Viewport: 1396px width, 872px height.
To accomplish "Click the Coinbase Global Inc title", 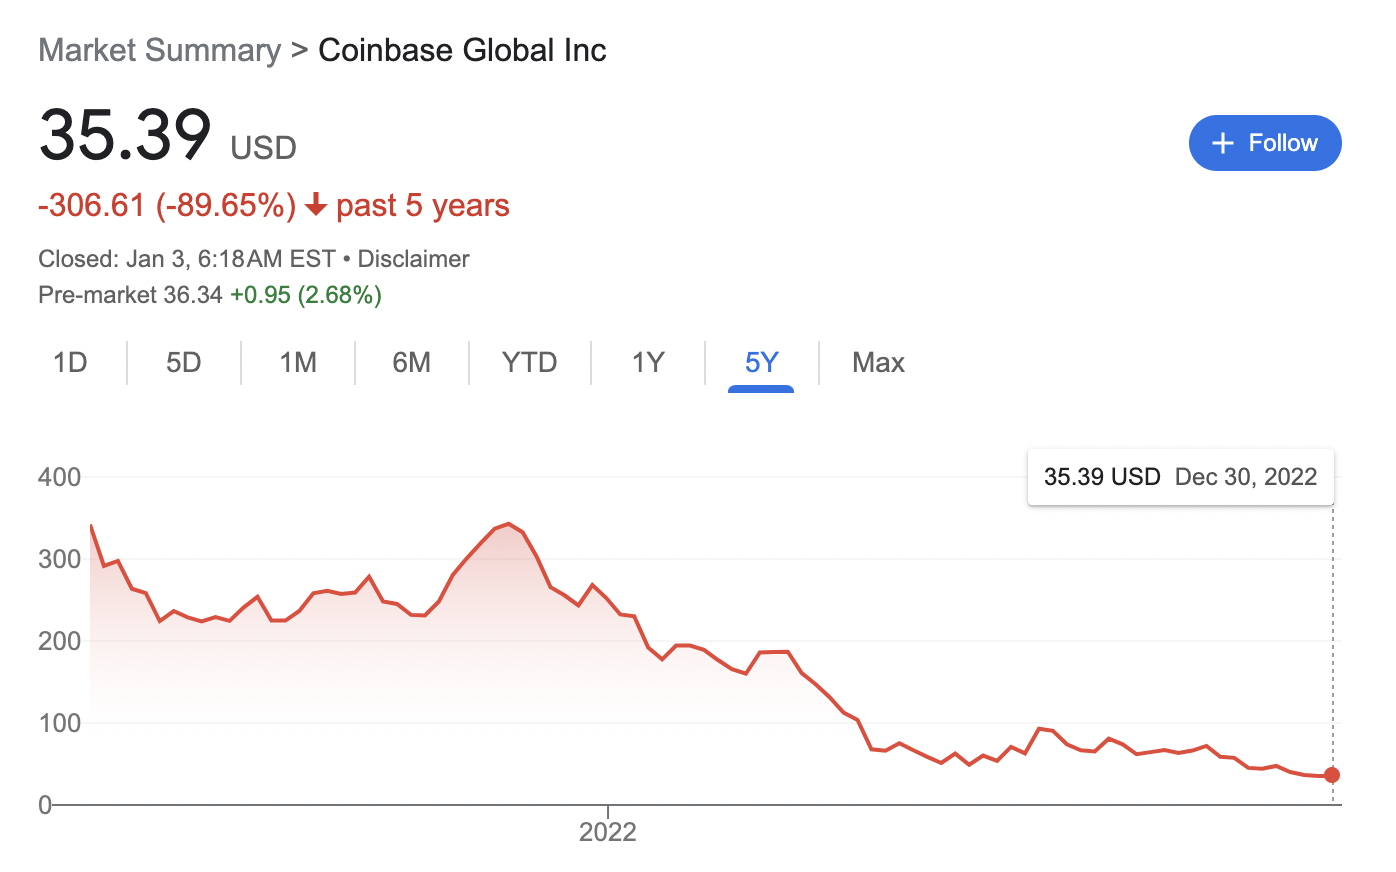I will (462, 50).
